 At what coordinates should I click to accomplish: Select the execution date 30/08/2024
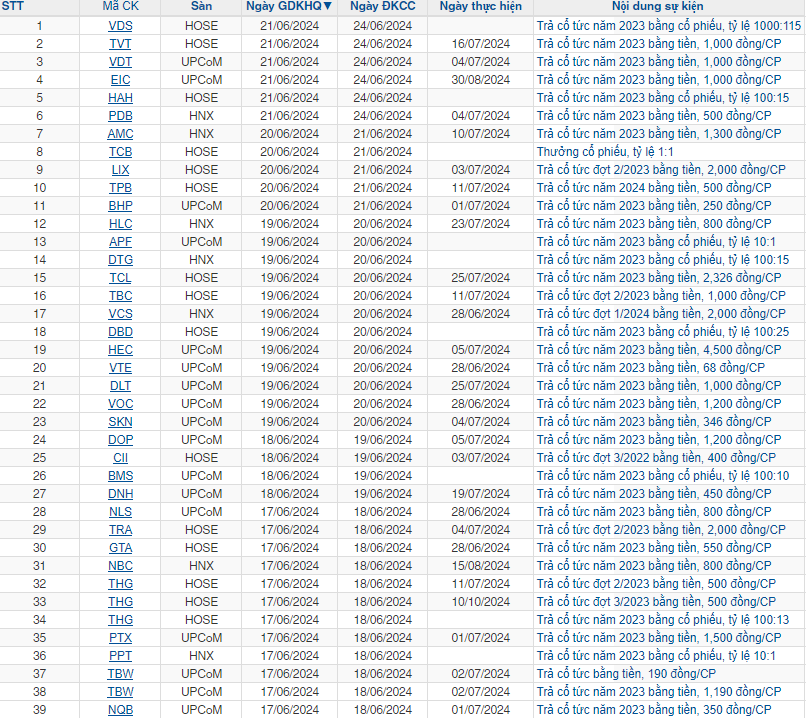click(x=481, y=80)
